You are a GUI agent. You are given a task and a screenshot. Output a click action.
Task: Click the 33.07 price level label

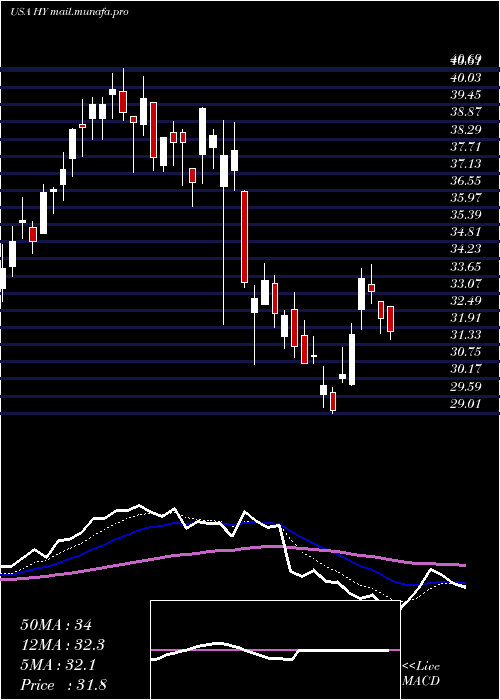pos(466,283)
